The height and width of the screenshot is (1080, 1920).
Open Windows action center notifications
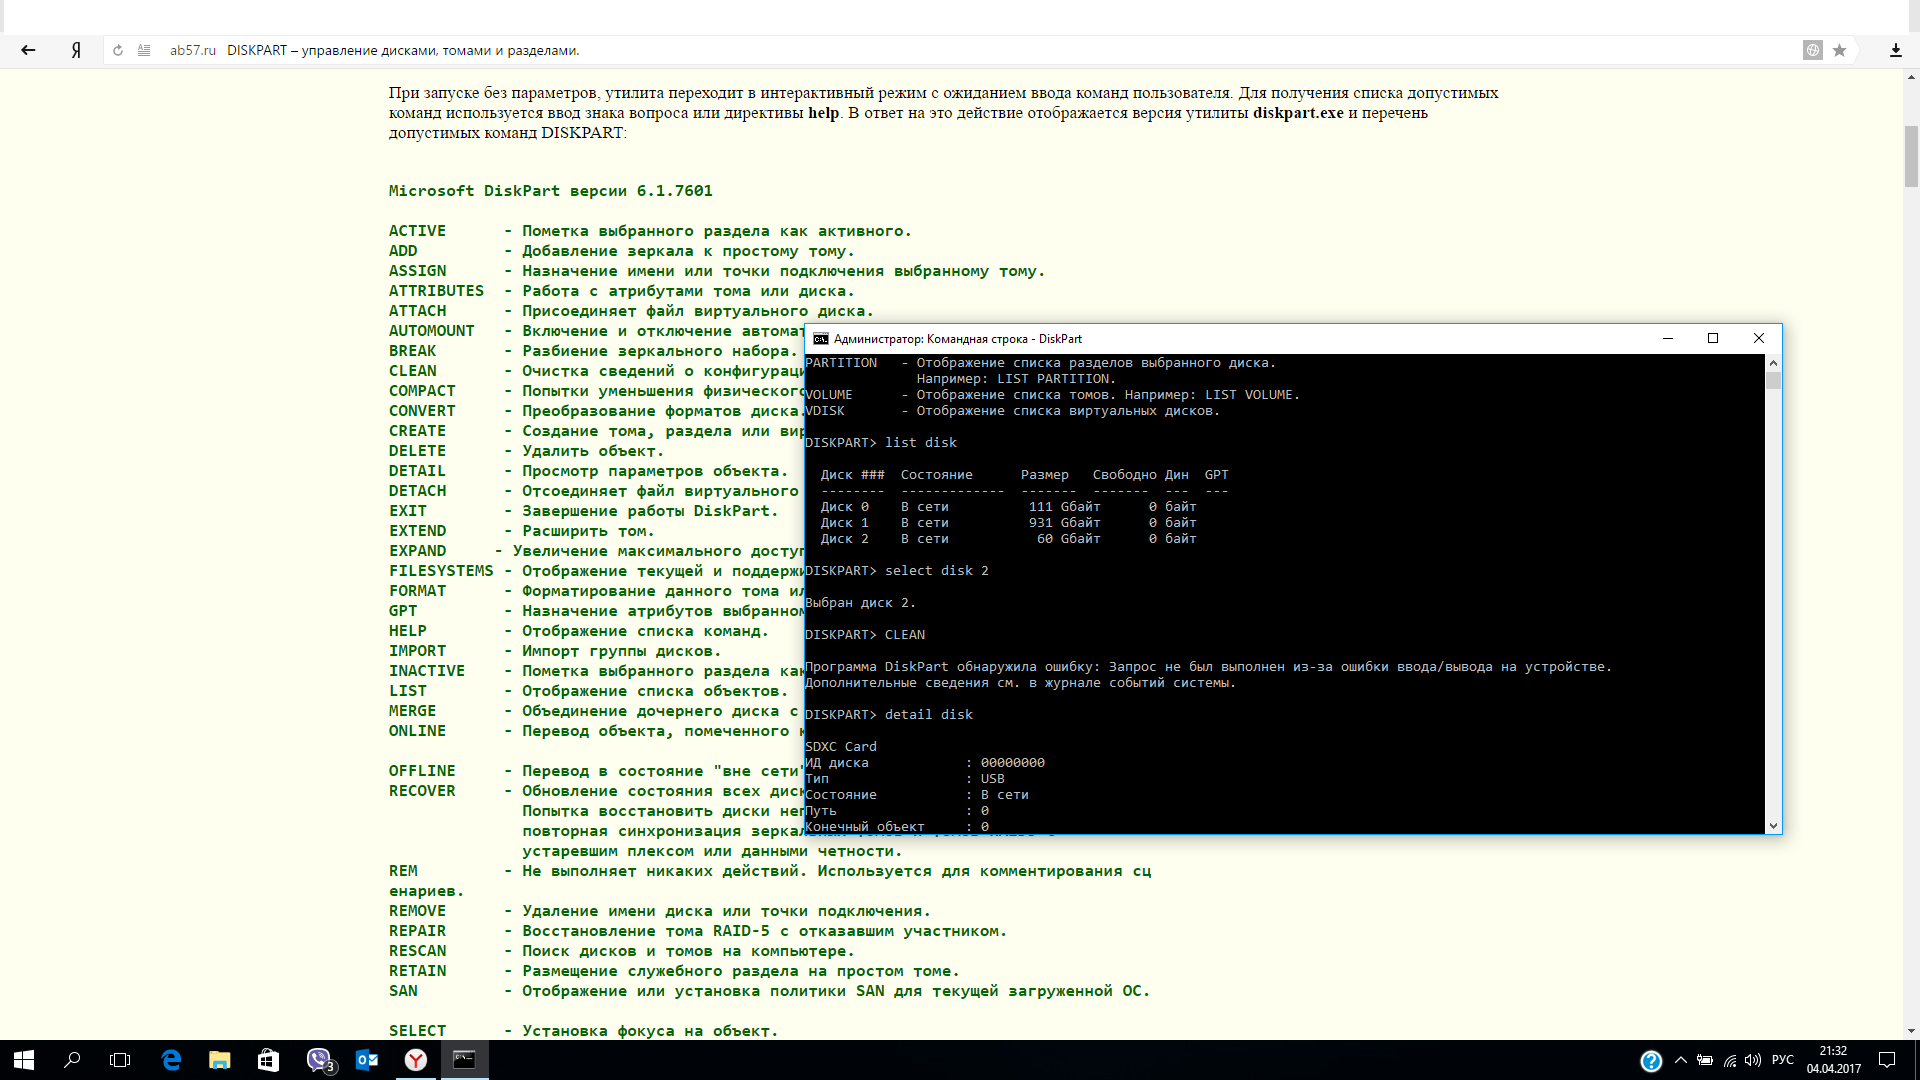point(1887,1060)
